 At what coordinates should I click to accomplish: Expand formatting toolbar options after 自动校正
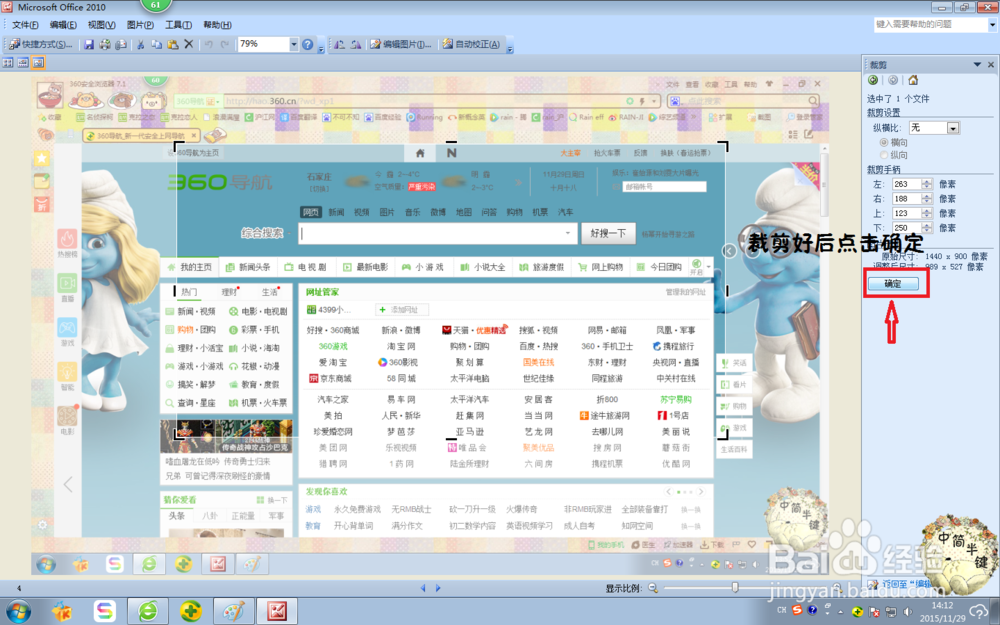(510, 47)
